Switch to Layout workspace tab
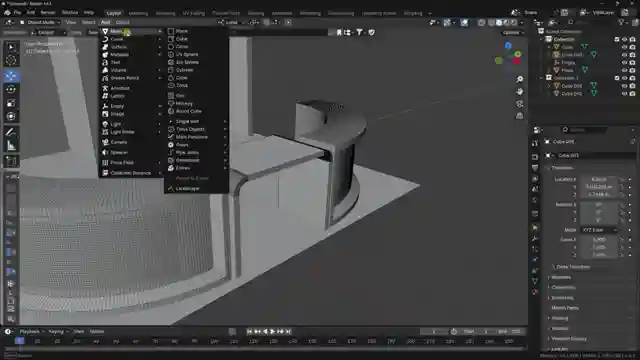The image size is (640, 360). click(x=114, y=13)
